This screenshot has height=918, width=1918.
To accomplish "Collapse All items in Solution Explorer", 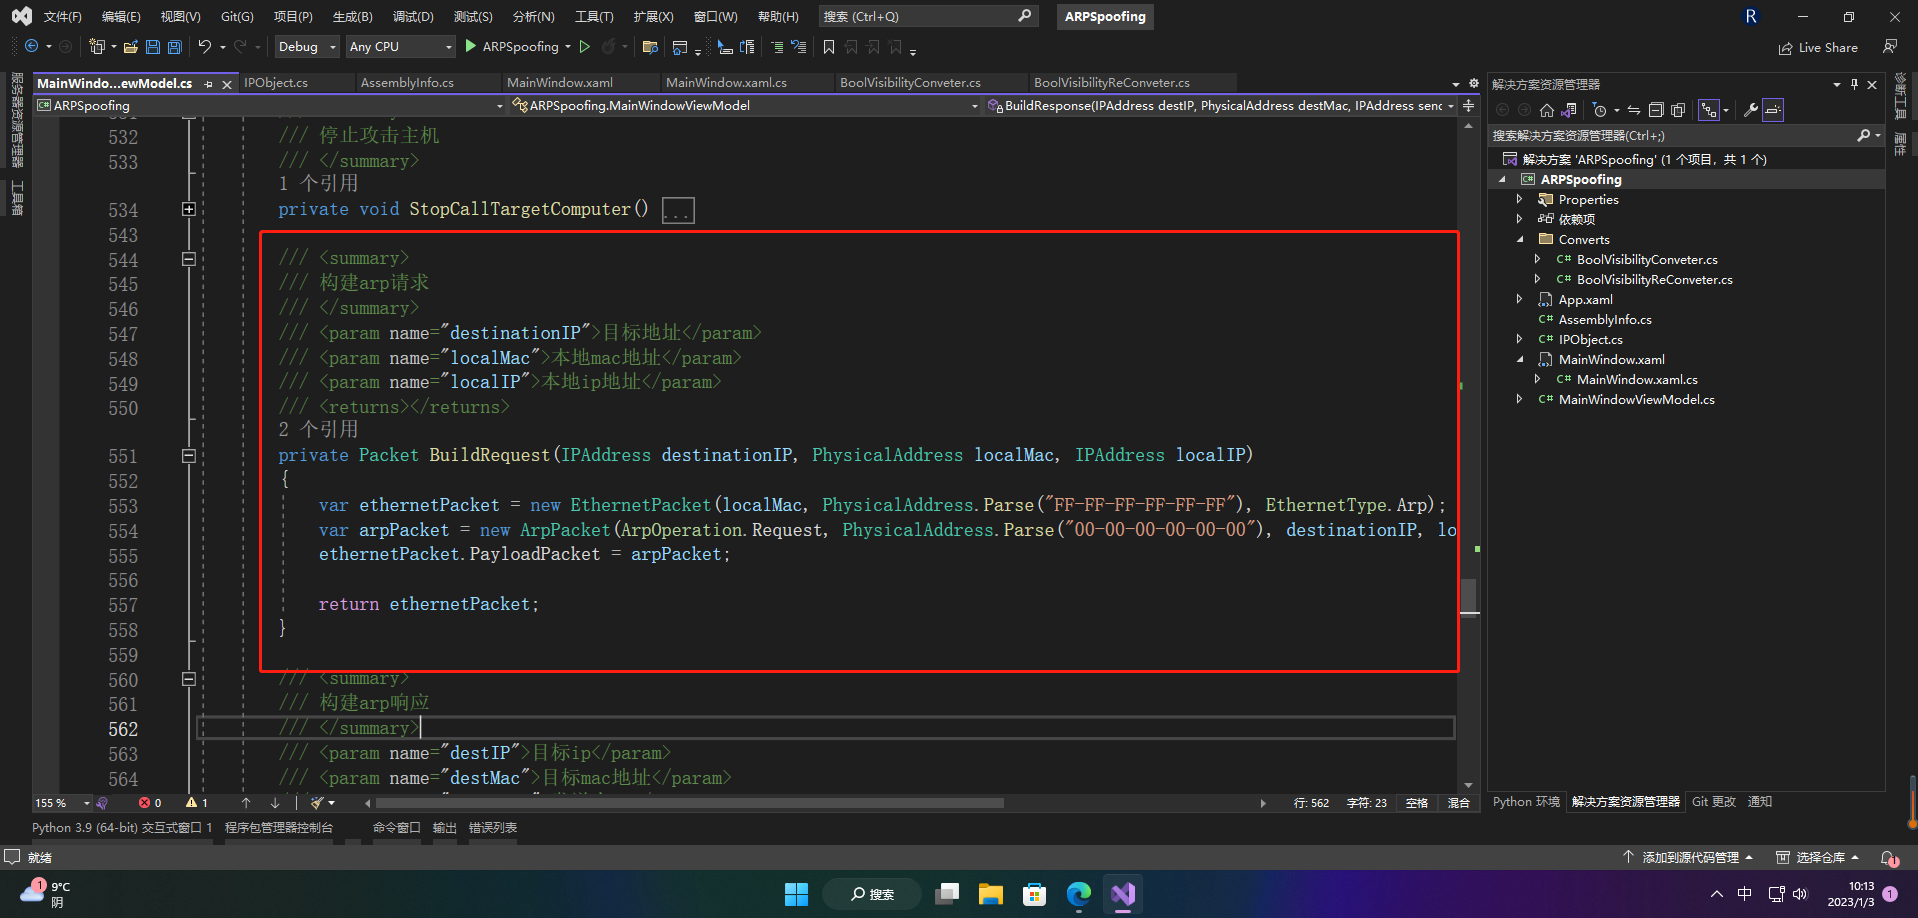I will (x=1656, y=110).
